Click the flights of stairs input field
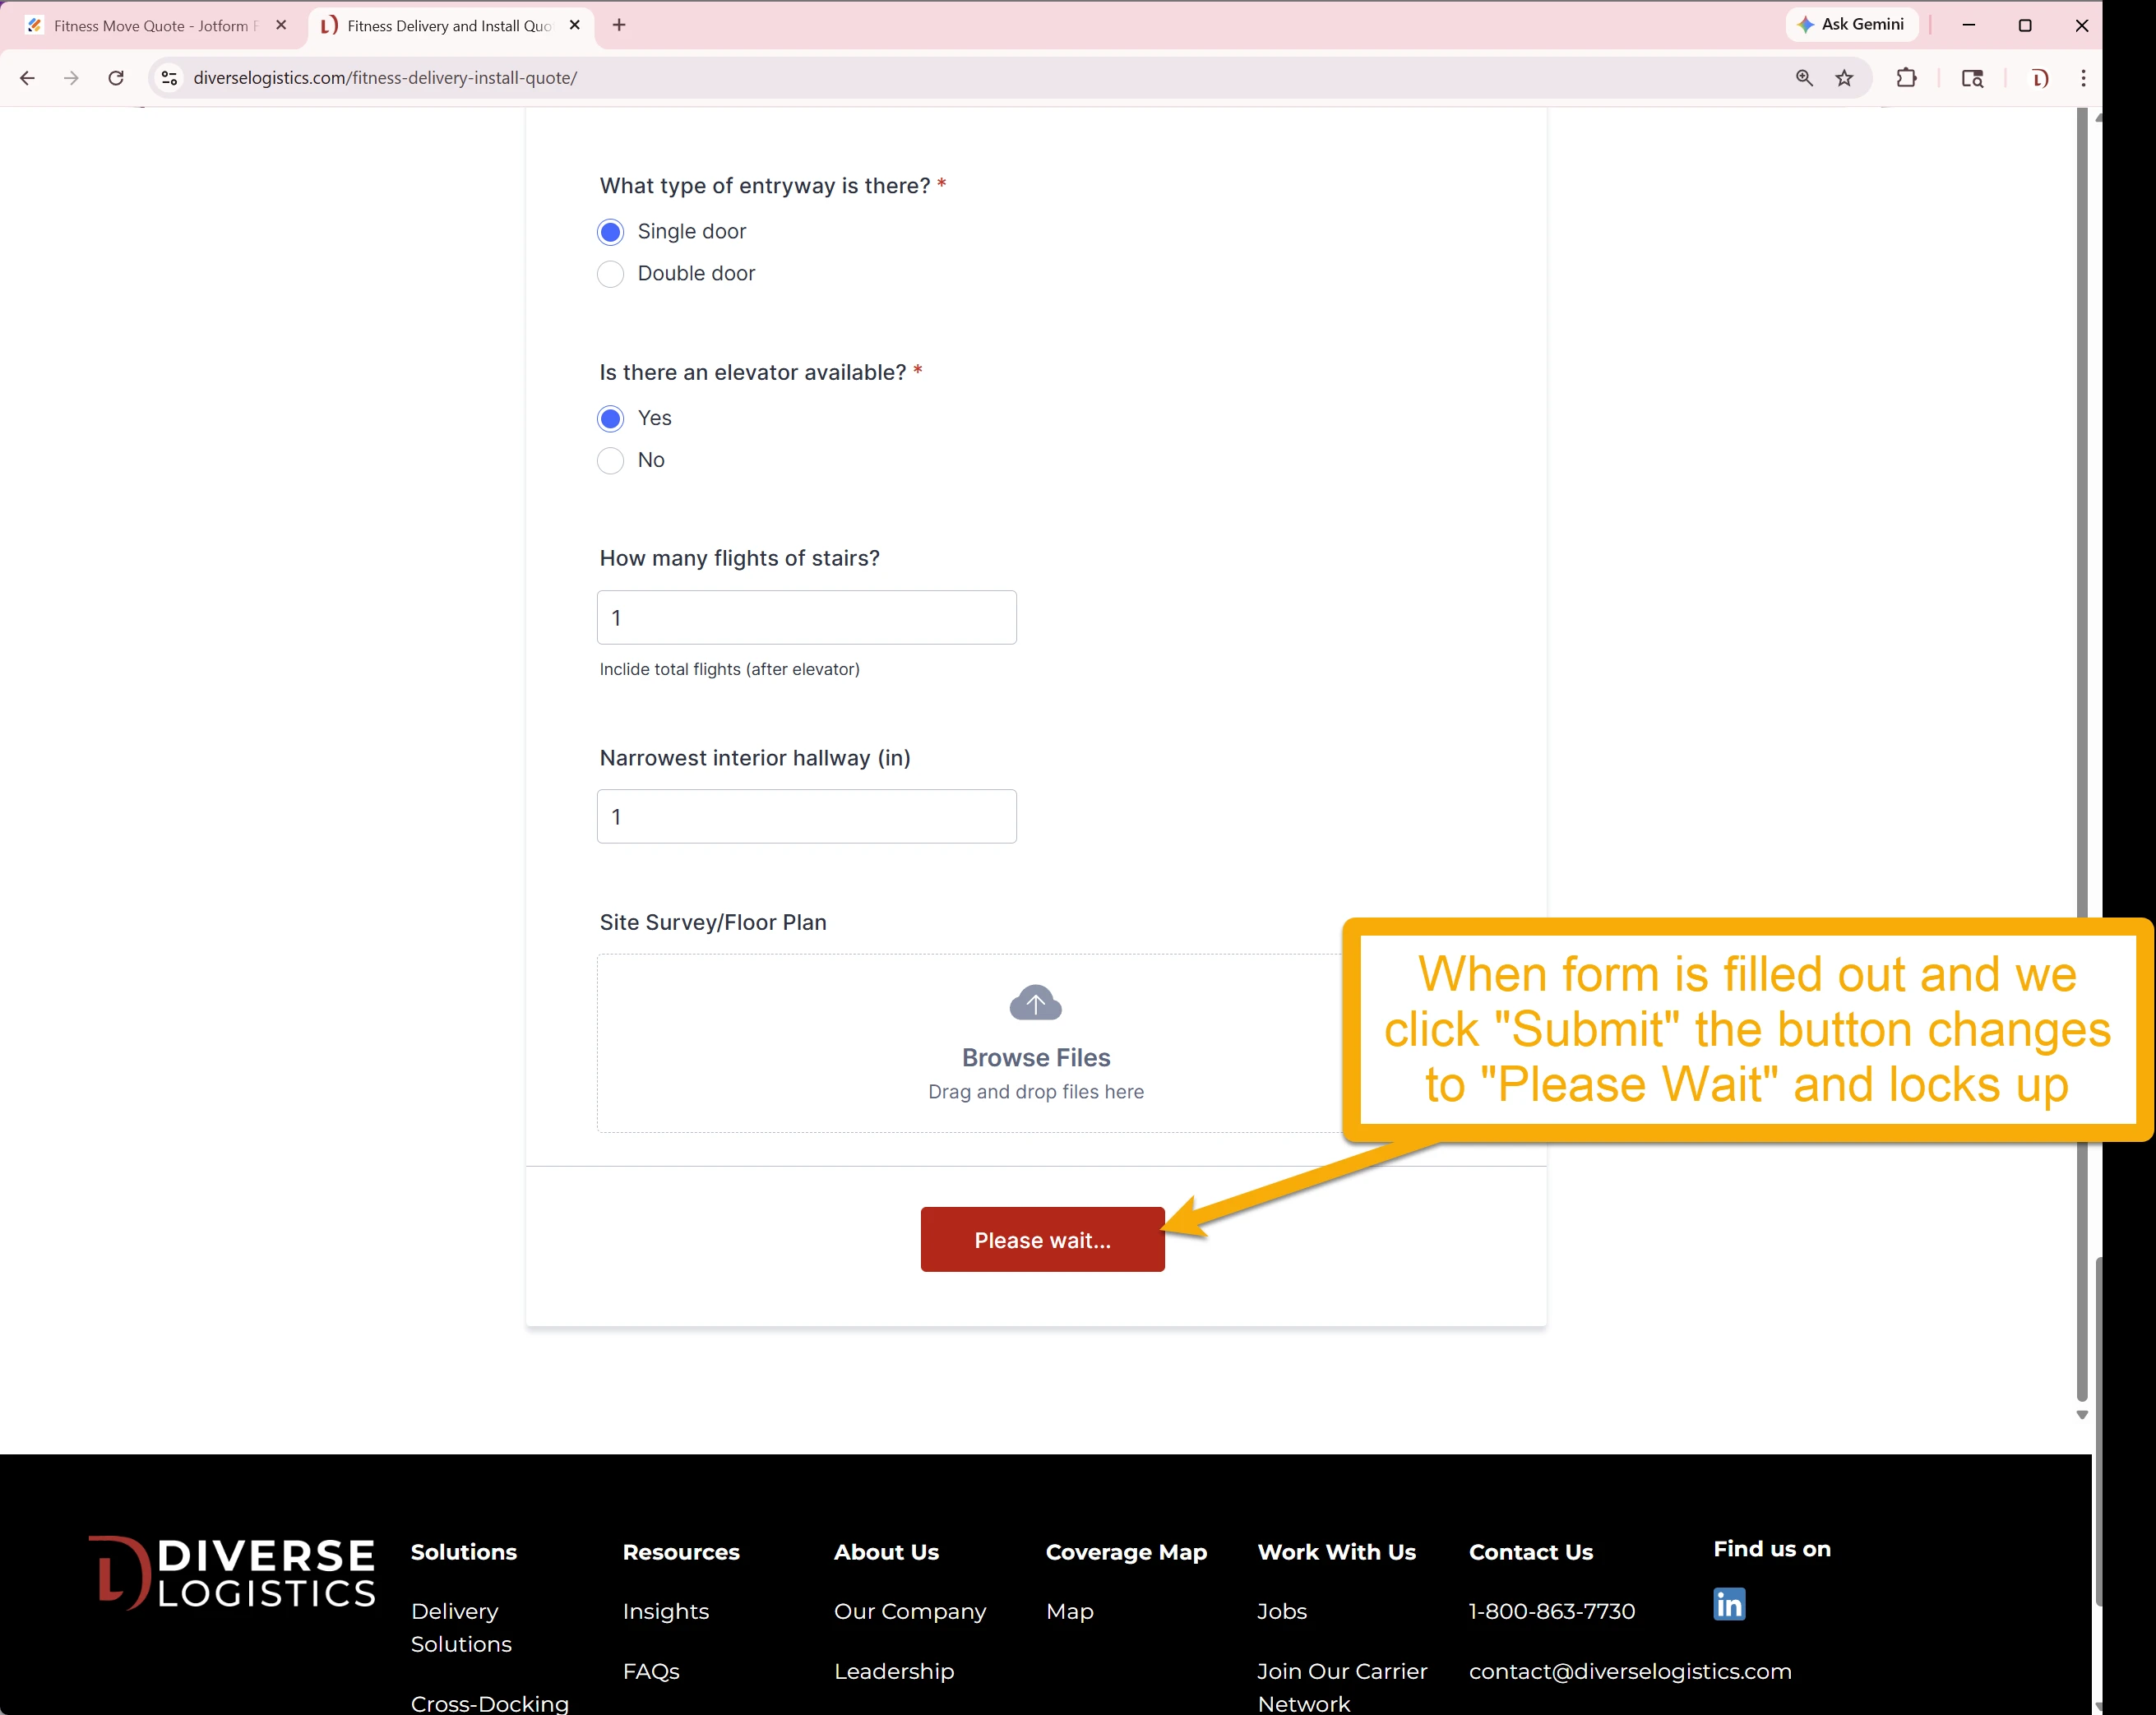The height and width of the screenshot is (1715, 2156). 806,617
